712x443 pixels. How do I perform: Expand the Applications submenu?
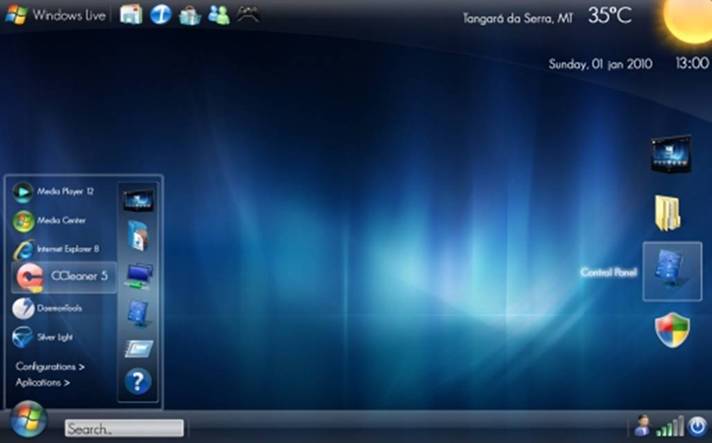[43, 382]
